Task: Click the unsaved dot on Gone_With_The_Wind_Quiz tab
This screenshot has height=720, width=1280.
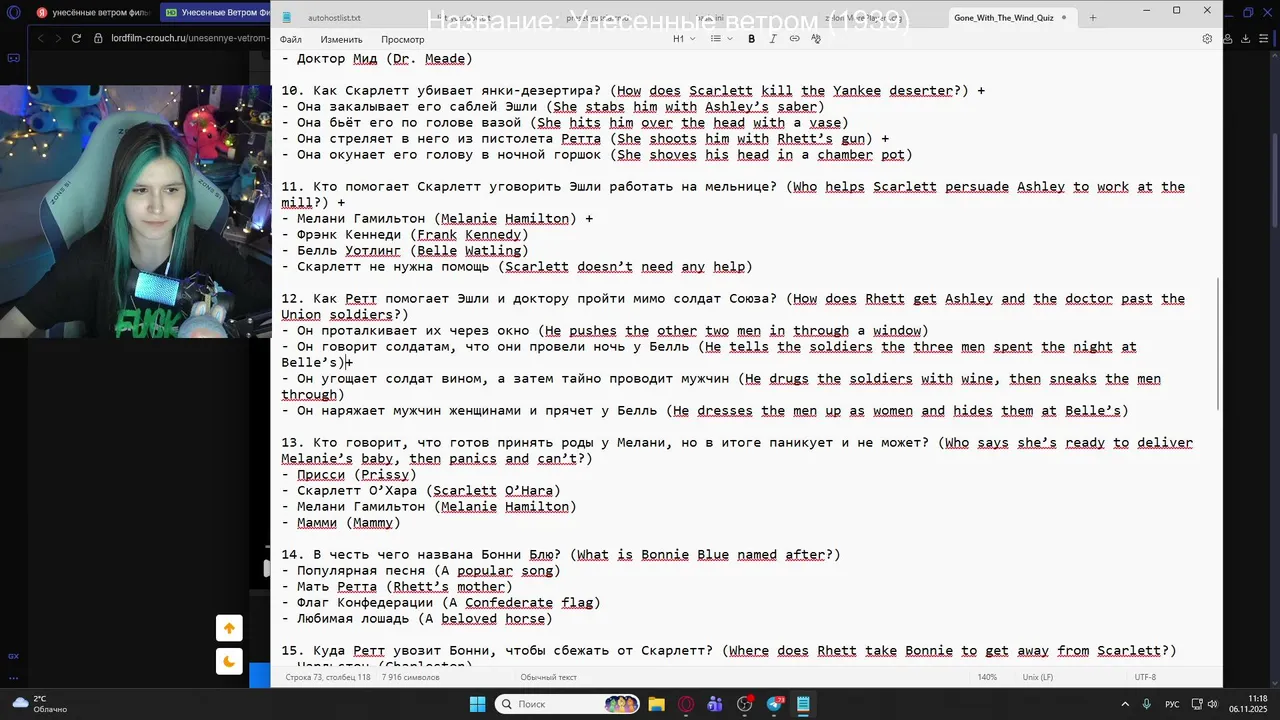Action: (1064, 18)
